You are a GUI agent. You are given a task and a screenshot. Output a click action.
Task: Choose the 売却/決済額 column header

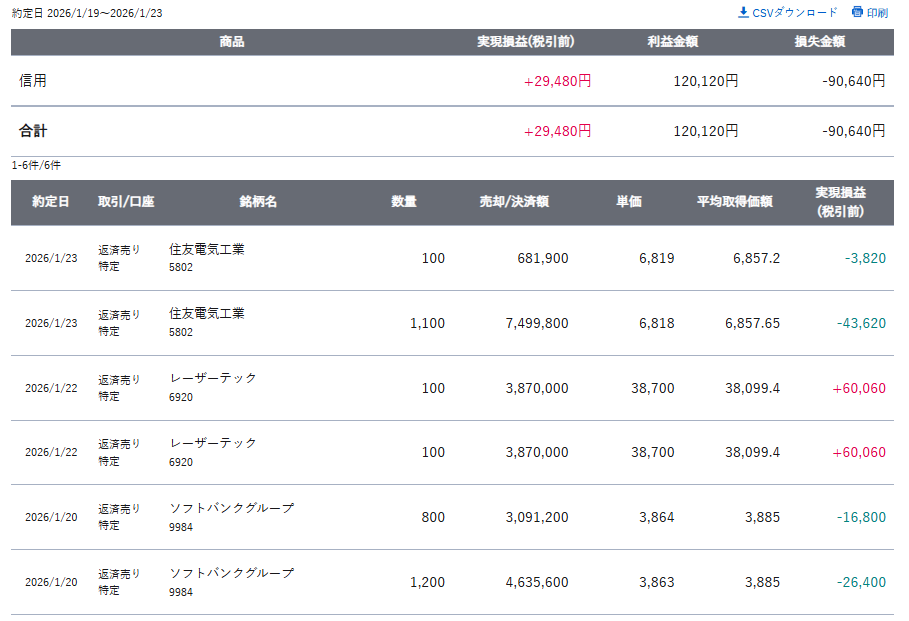pyautogui.click(x=514, y=202)
